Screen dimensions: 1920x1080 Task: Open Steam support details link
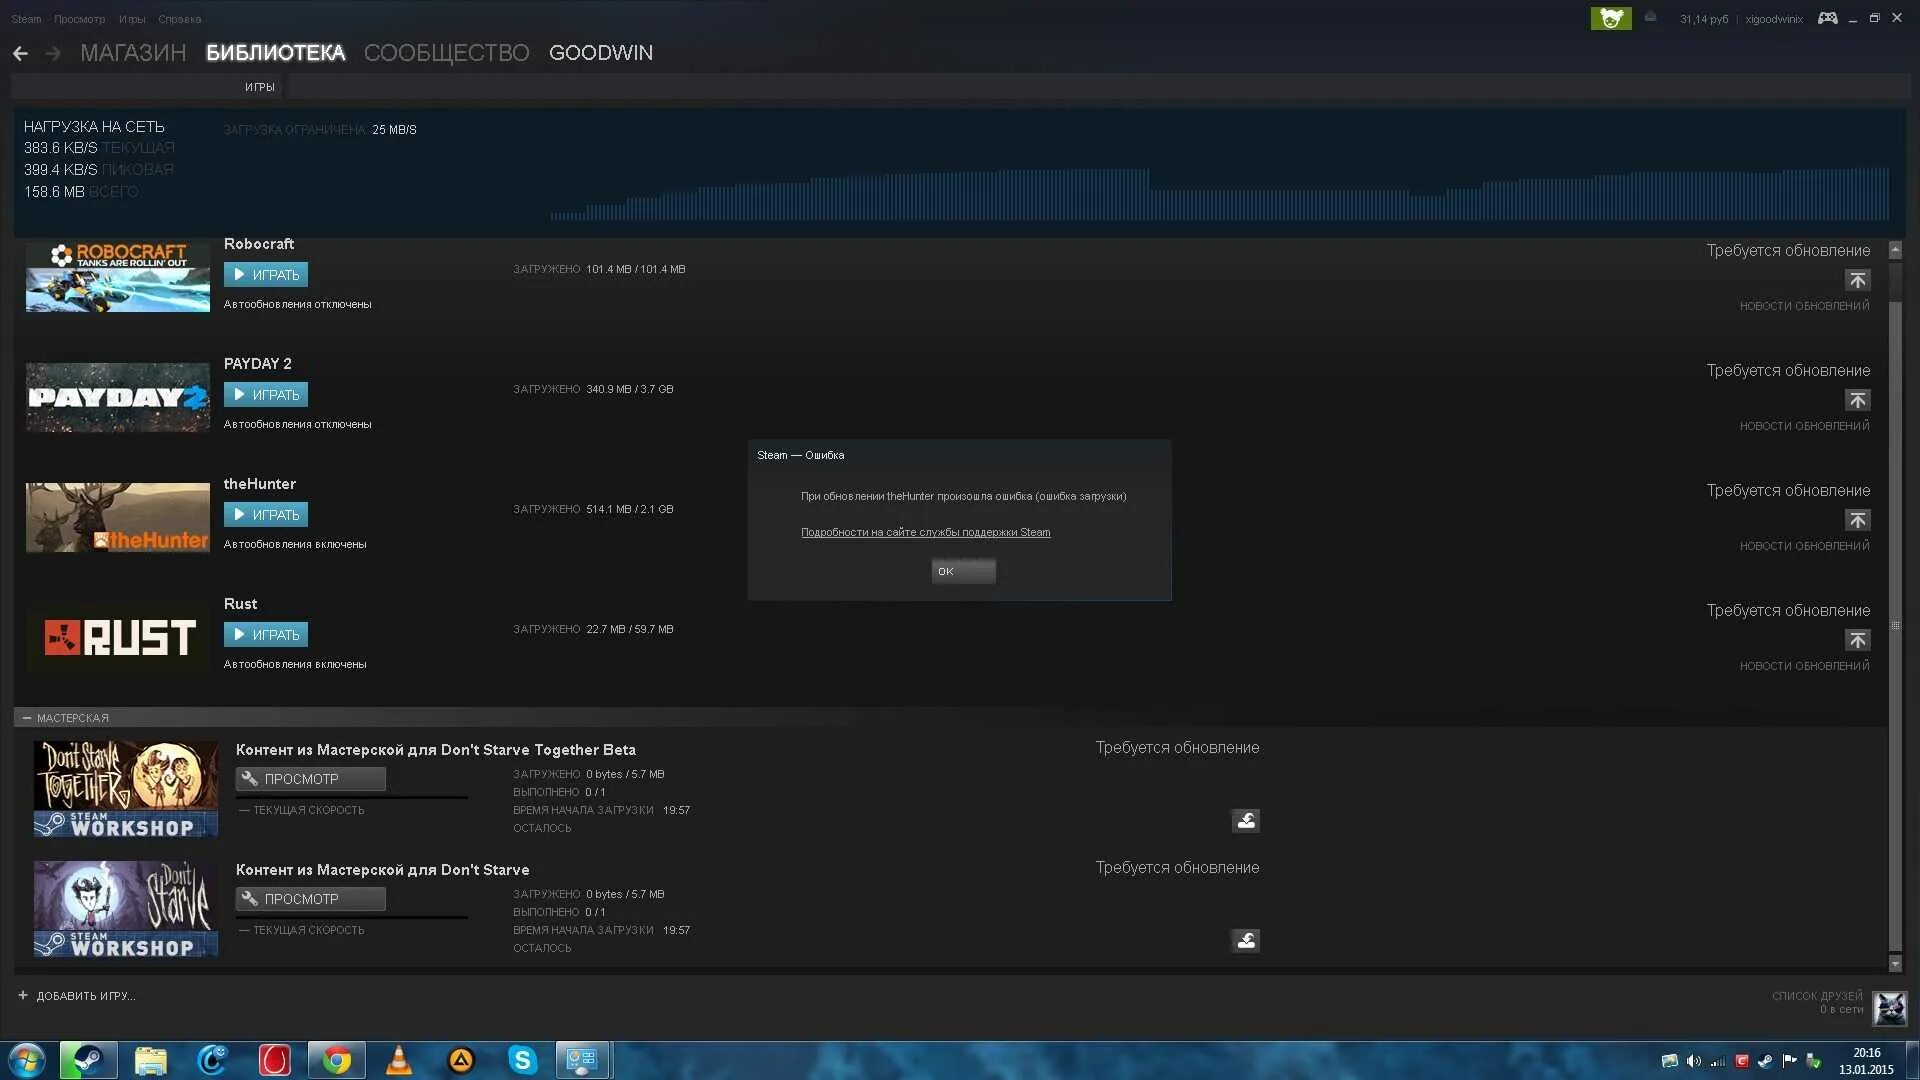[925, 532]
